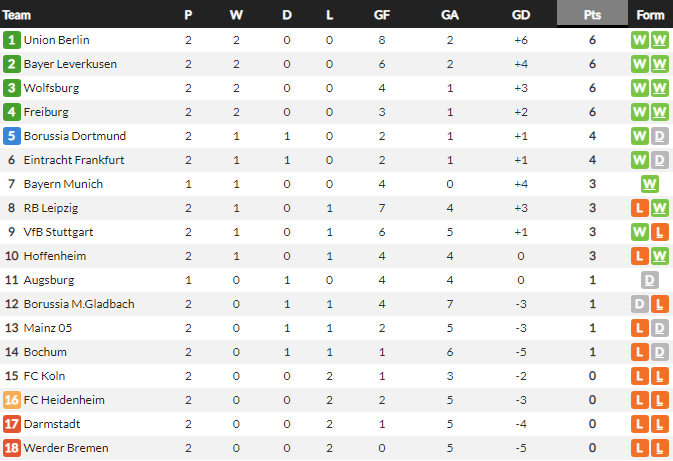Click Werder Bremen's red position 18 badge
The width and height of the screenshot is (673, 461).
point(12,448)
